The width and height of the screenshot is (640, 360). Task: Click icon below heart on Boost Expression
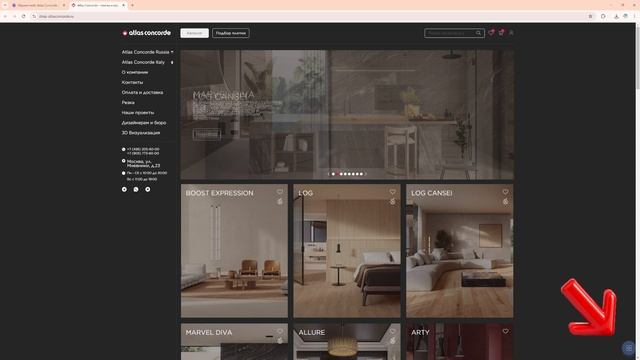(x=280, y=201)
